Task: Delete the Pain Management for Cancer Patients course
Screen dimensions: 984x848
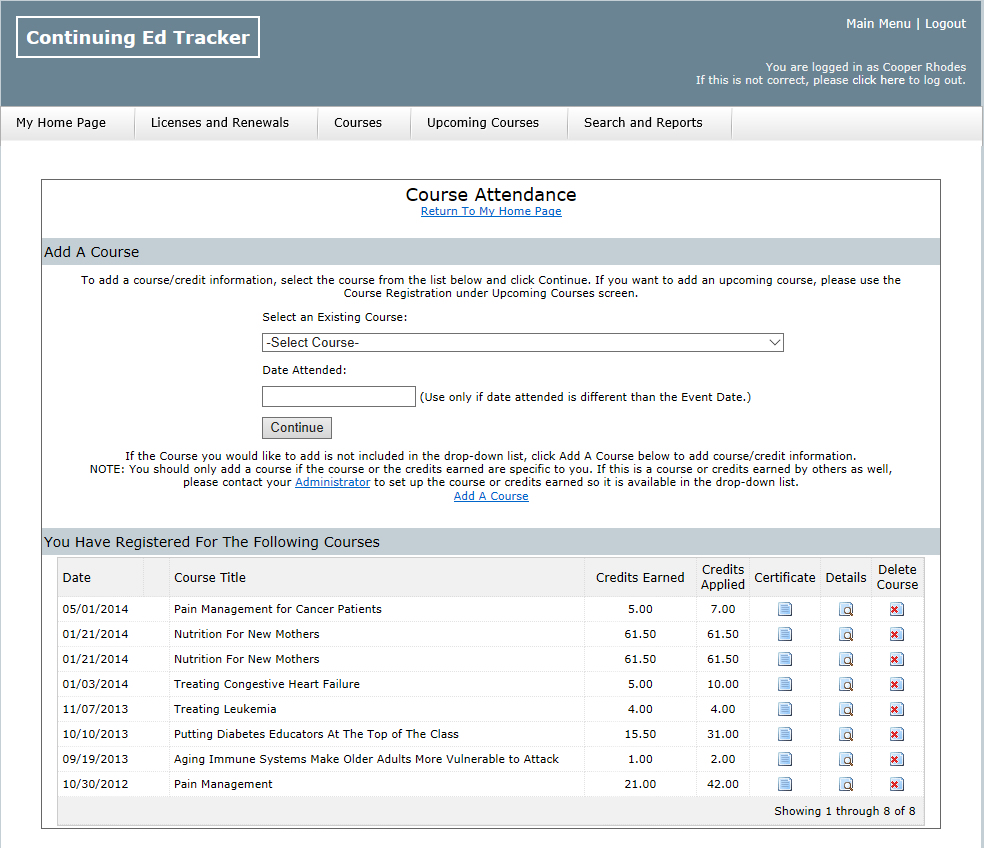Action: [x=896, y=609]
